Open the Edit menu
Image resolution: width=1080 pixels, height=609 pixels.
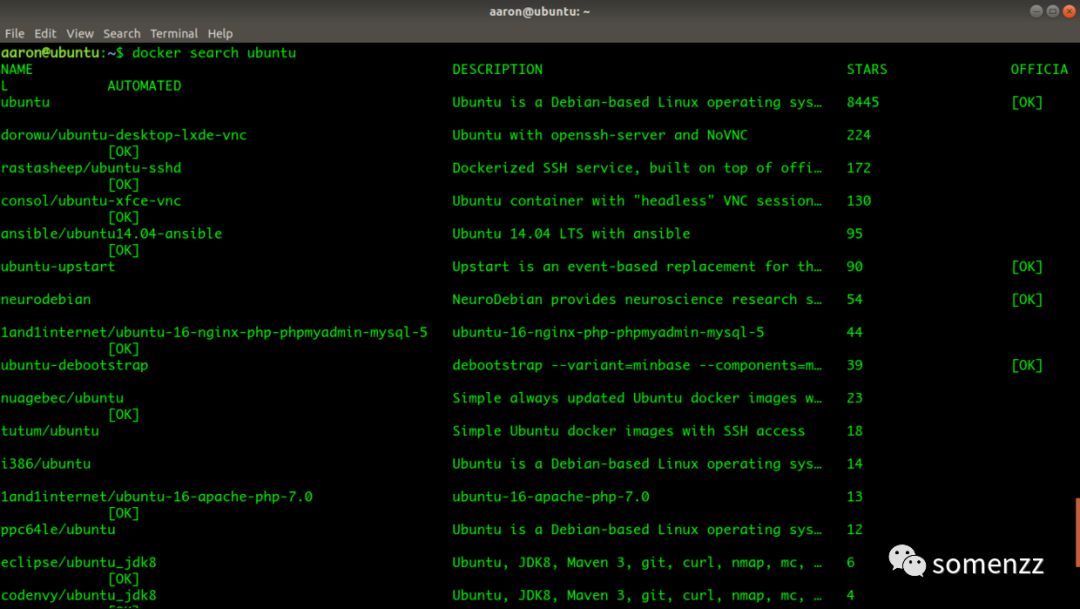pos(45,33)
